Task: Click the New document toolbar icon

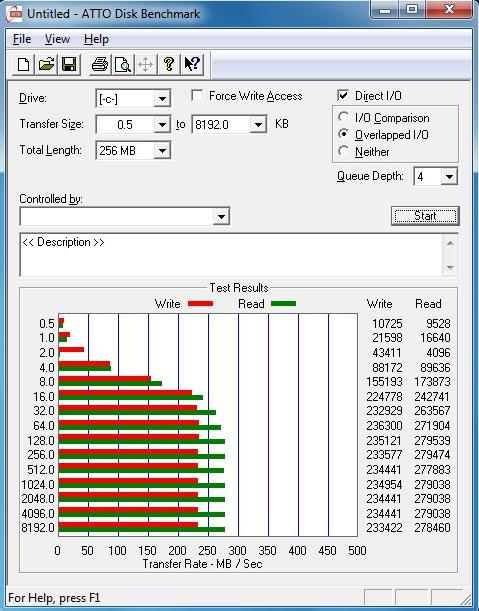Action: 23,64
